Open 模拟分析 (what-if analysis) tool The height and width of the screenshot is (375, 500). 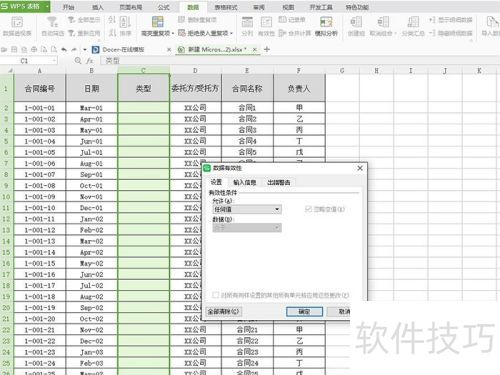click(326, 26)
